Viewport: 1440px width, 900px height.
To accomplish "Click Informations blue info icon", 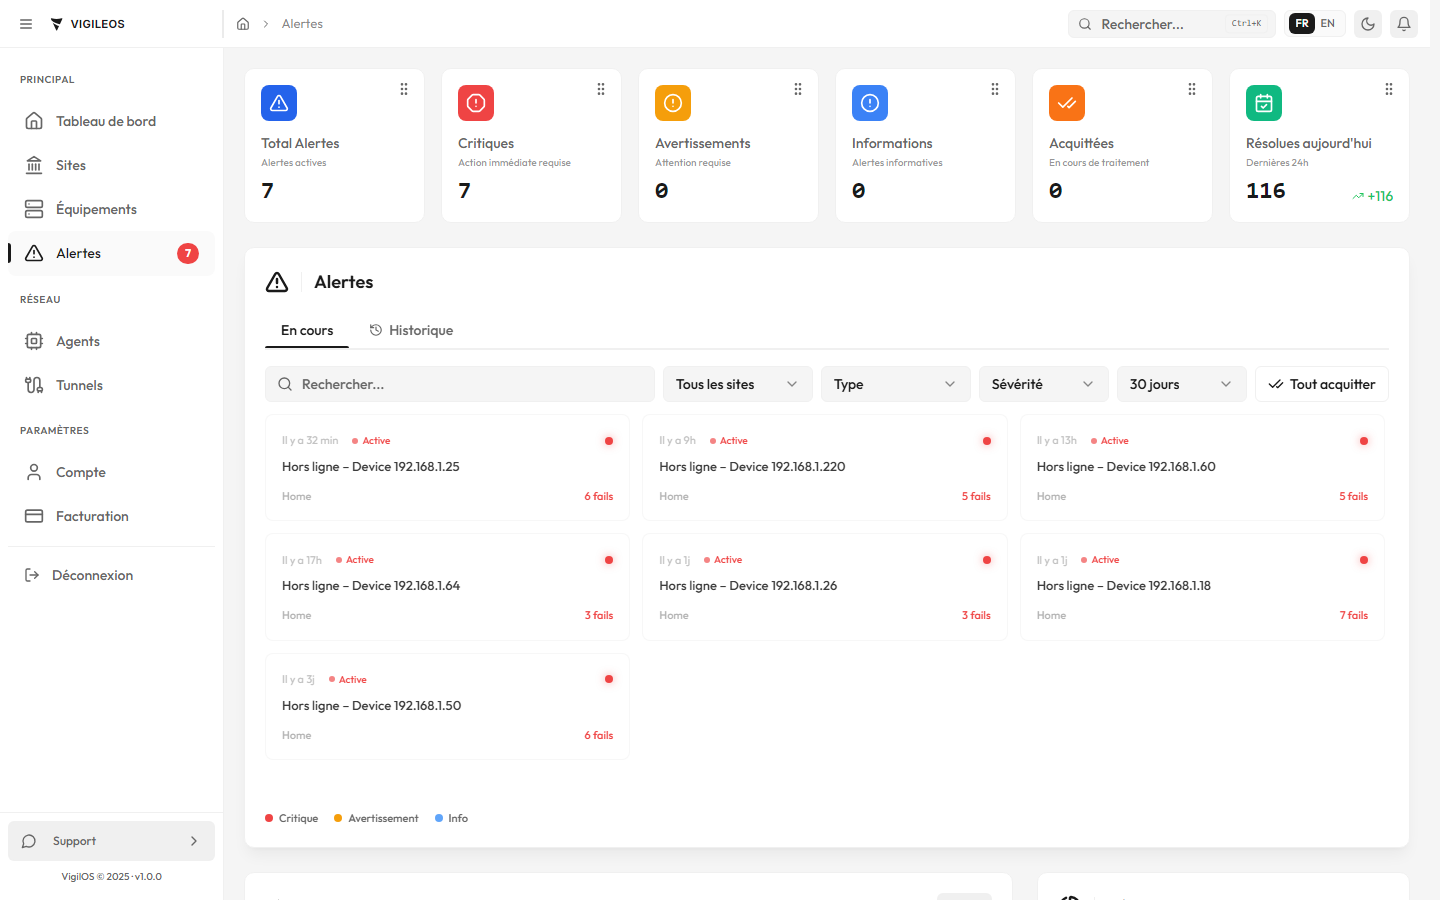I will click(x=870, y=103).
